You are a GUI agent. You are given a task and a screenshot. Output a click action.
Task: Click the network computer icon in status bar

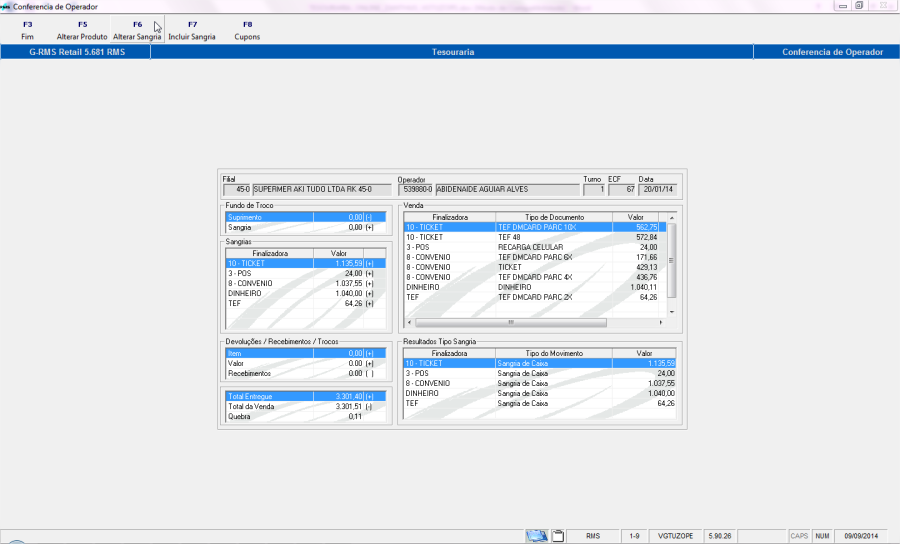[537, 536]
